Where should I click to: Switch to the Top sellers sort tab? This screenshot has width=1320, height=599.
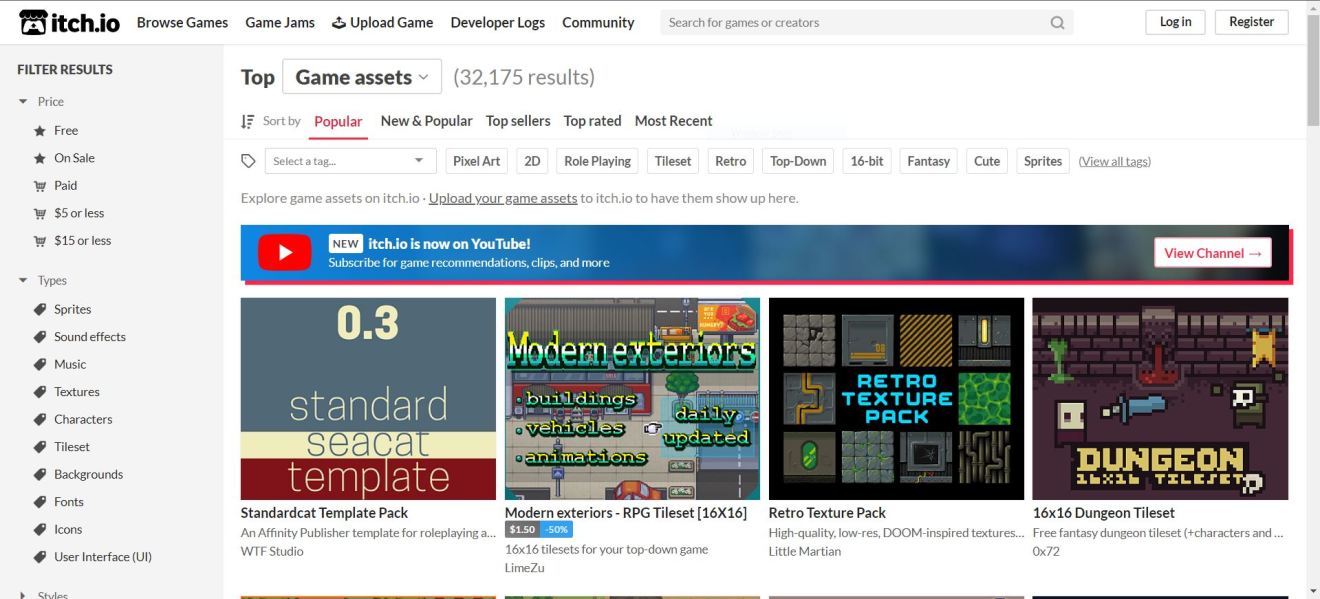tap(518, 120)
